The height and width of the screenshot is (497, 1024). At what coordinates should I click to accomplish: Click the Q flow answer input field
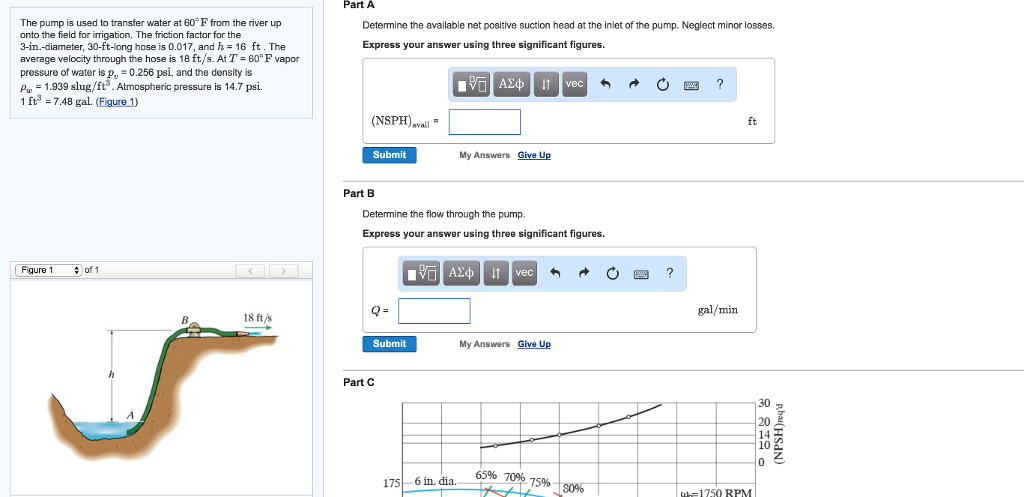pos(434,311)
